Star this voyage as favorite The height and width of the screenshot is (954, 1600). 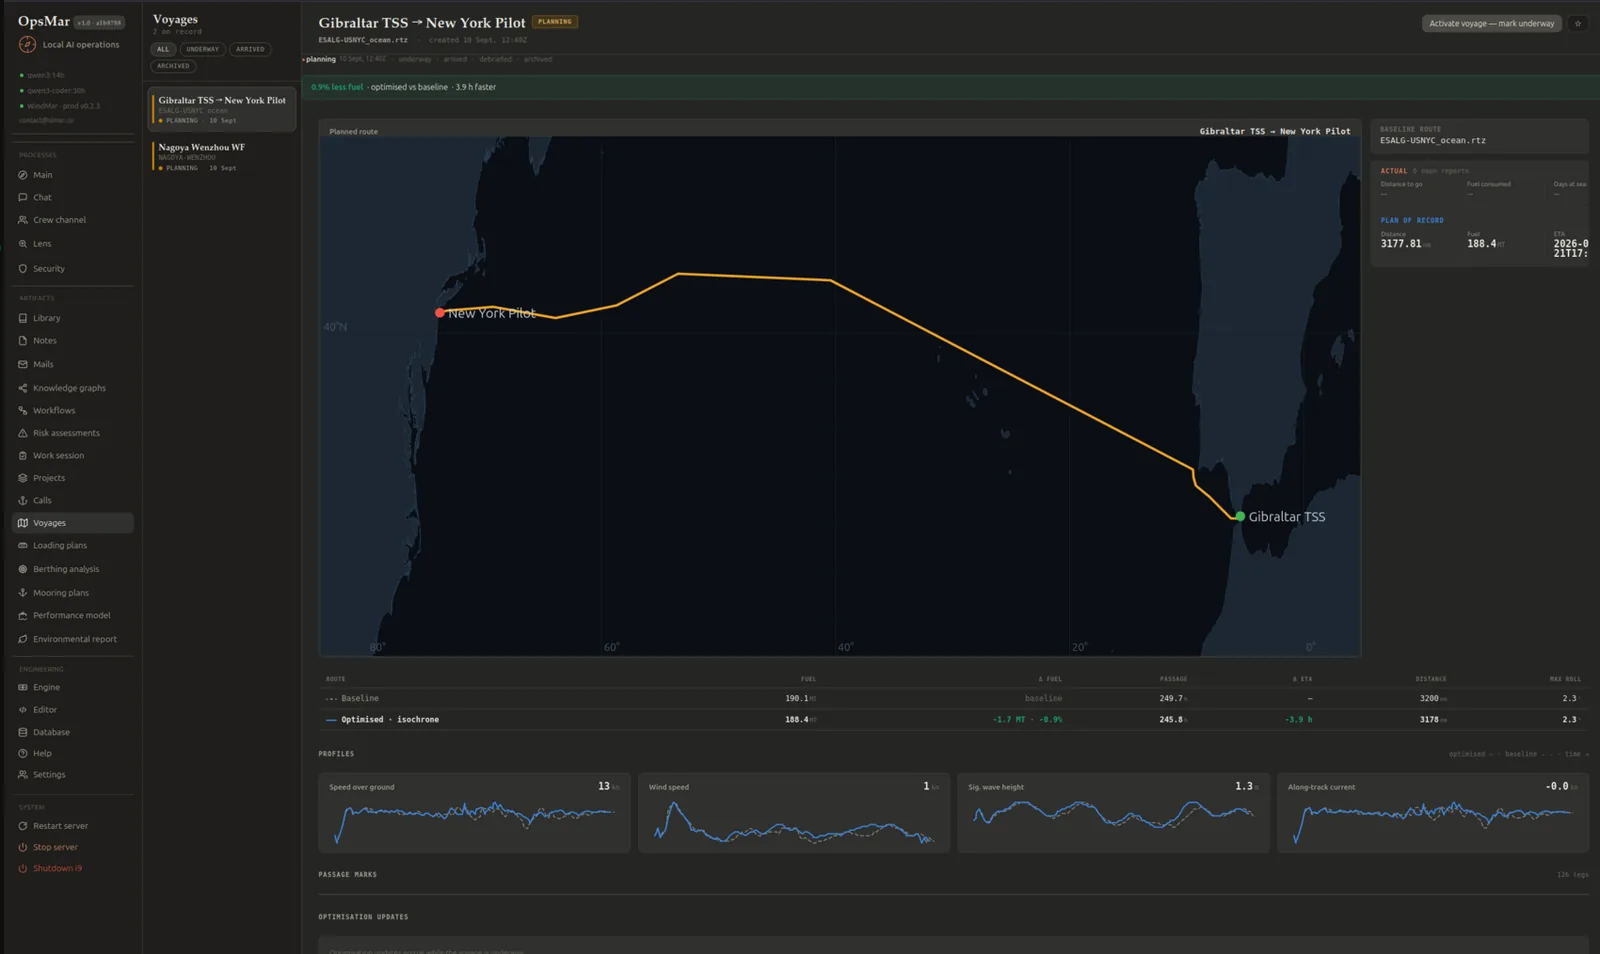tap(1578, 23)
